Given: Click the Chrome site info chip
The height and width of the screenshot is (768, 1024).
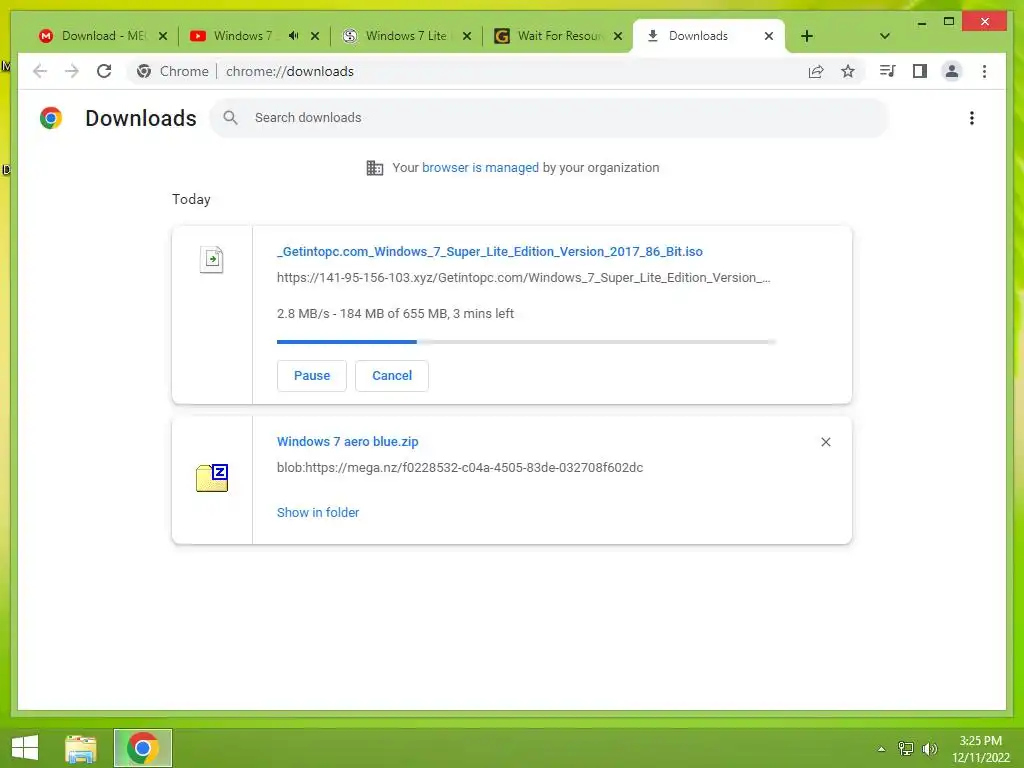Looking at the screenshot, I should tap(173, 71).
